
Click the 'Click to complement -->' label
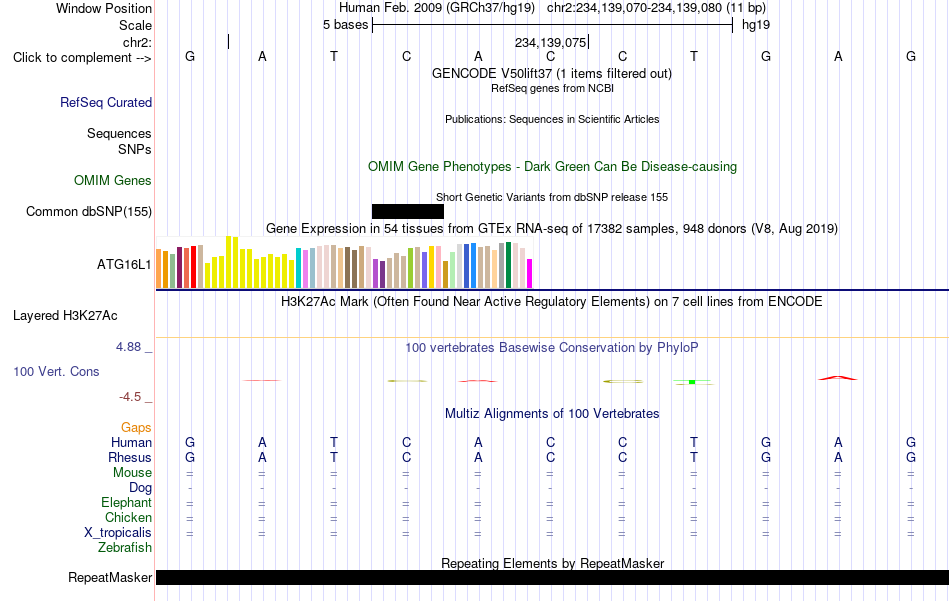pos(82,58)
